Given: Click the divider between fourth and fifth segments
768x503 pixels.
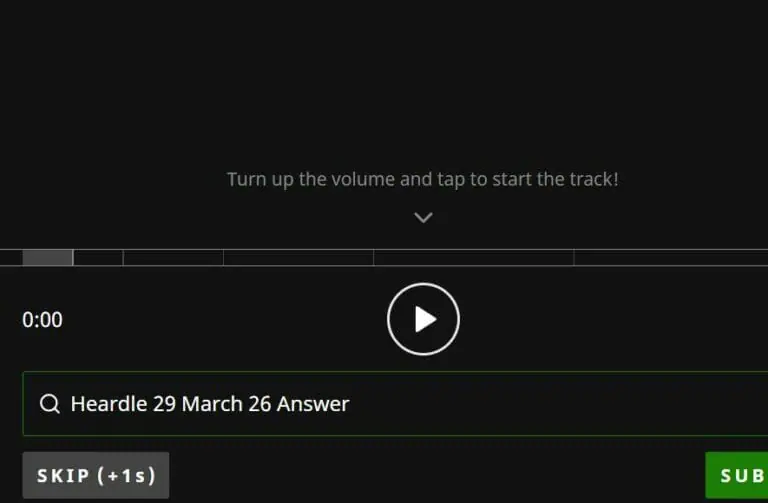Looking at the screenshot, I should (374, 258).
